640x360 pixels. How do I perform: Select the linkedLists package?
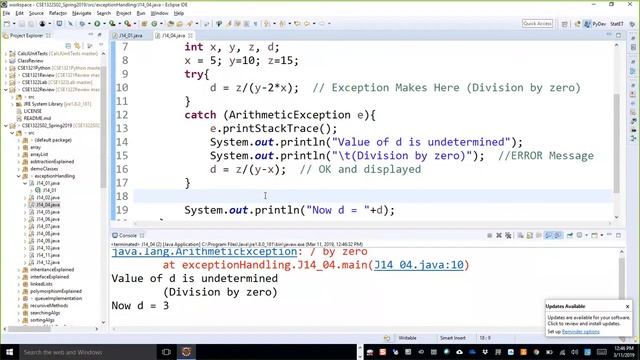click(41, 284)
